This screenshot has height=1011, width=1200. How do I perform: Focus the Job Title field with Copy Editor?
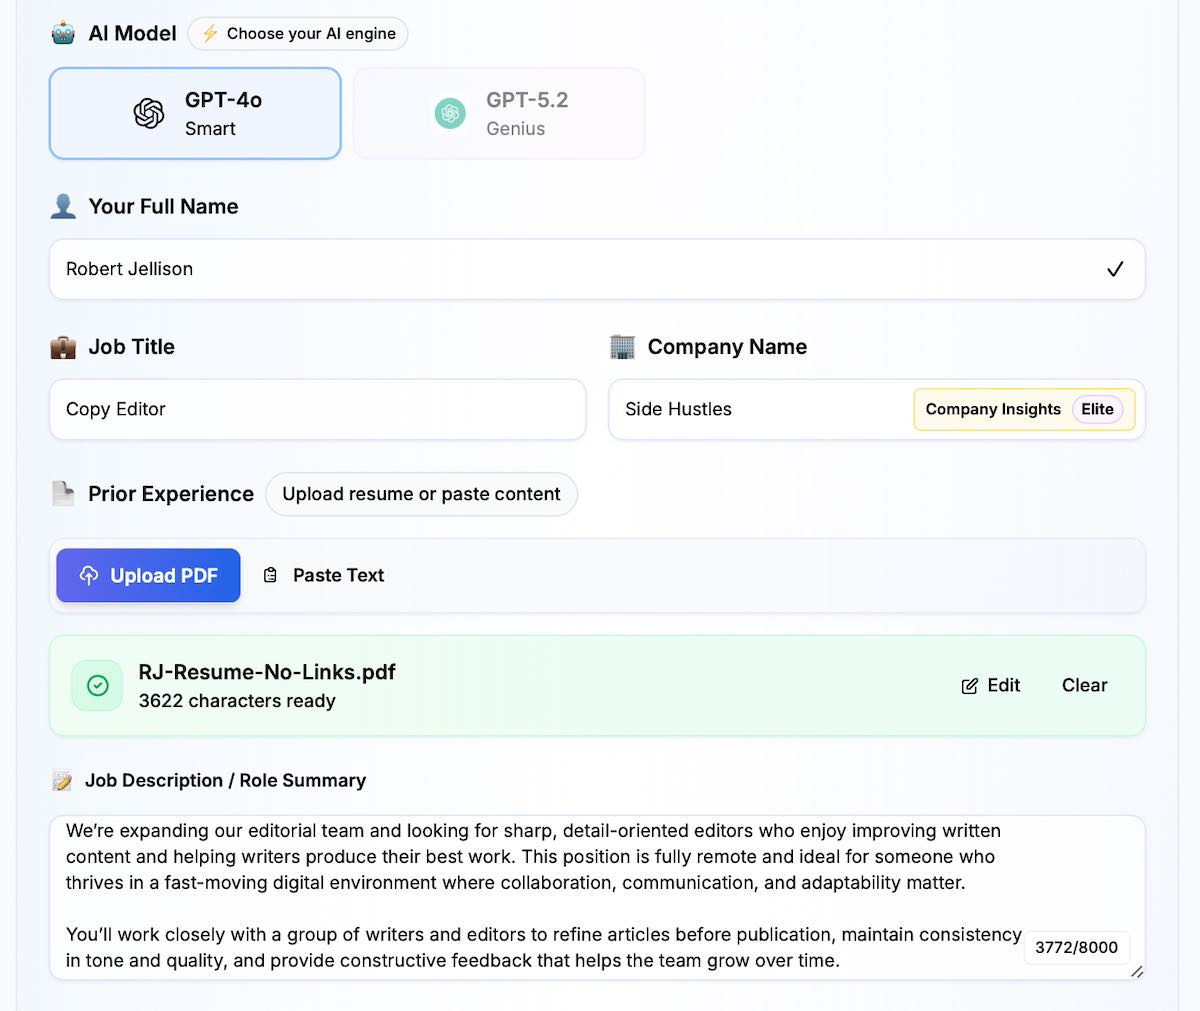pyautogui.click(x=318, y=409)
